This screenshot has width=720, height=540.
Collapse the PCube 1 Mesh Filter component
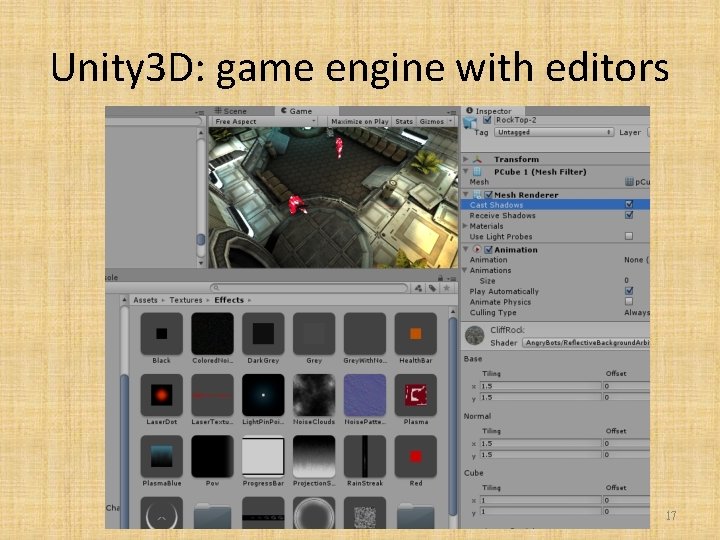[x=466, y=171]
